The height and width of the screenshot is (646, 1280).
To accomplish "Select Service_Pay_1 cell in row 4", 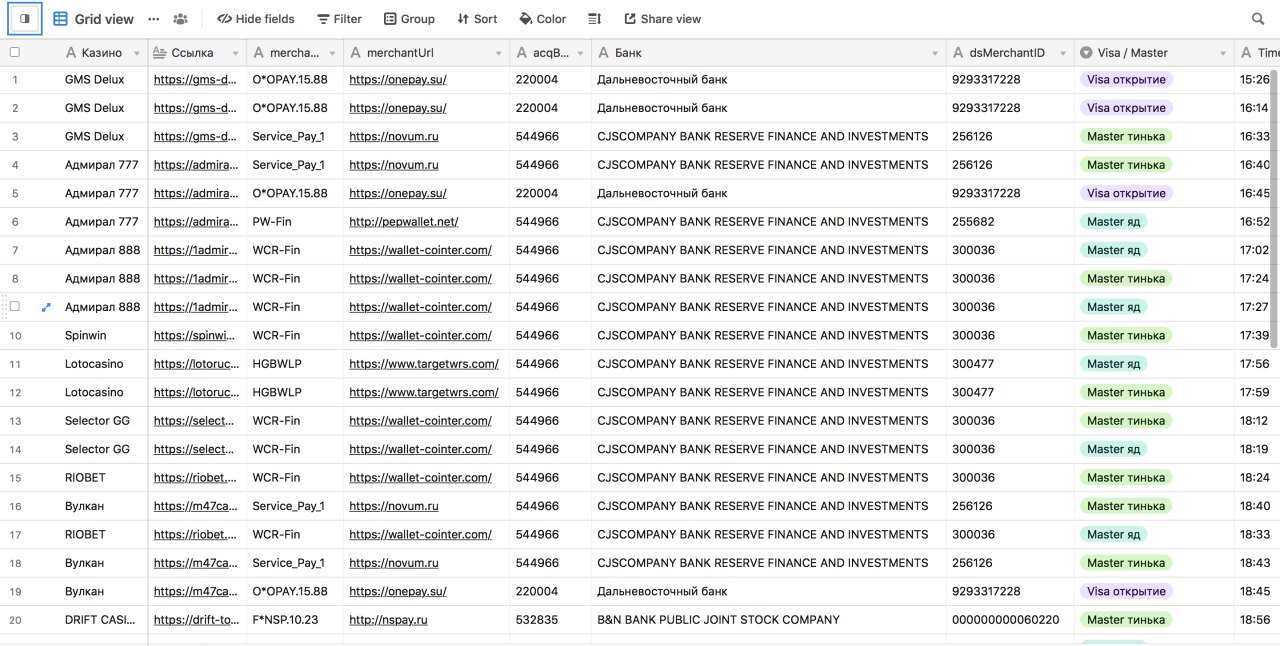I will pyautogui.click(x=295, y=165).
